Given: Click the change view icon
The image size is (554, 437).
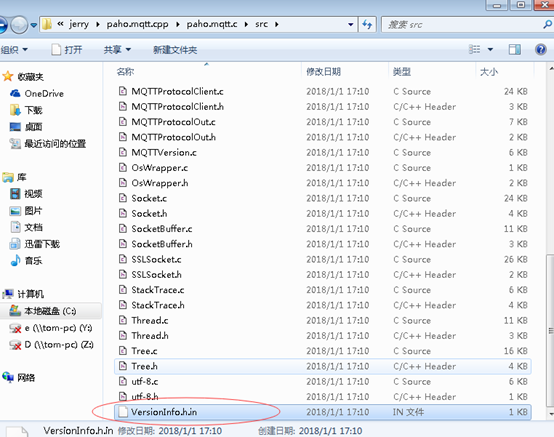Looking at the screenshot, I should [475, 49].
